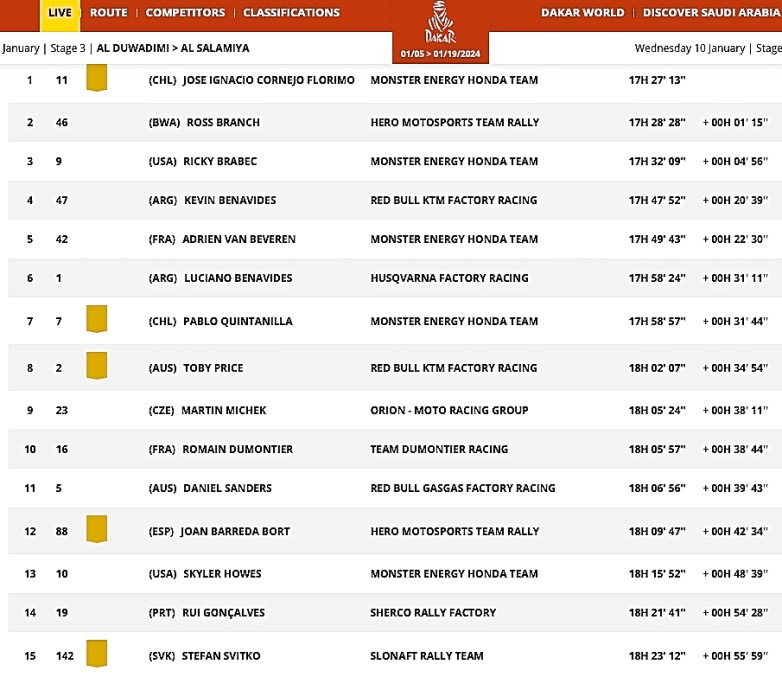Click rider name Ricky Brabec
Image resolution: width=782 pixels, height=677 pixels.
pyautogui.click(x=220, y=161)
